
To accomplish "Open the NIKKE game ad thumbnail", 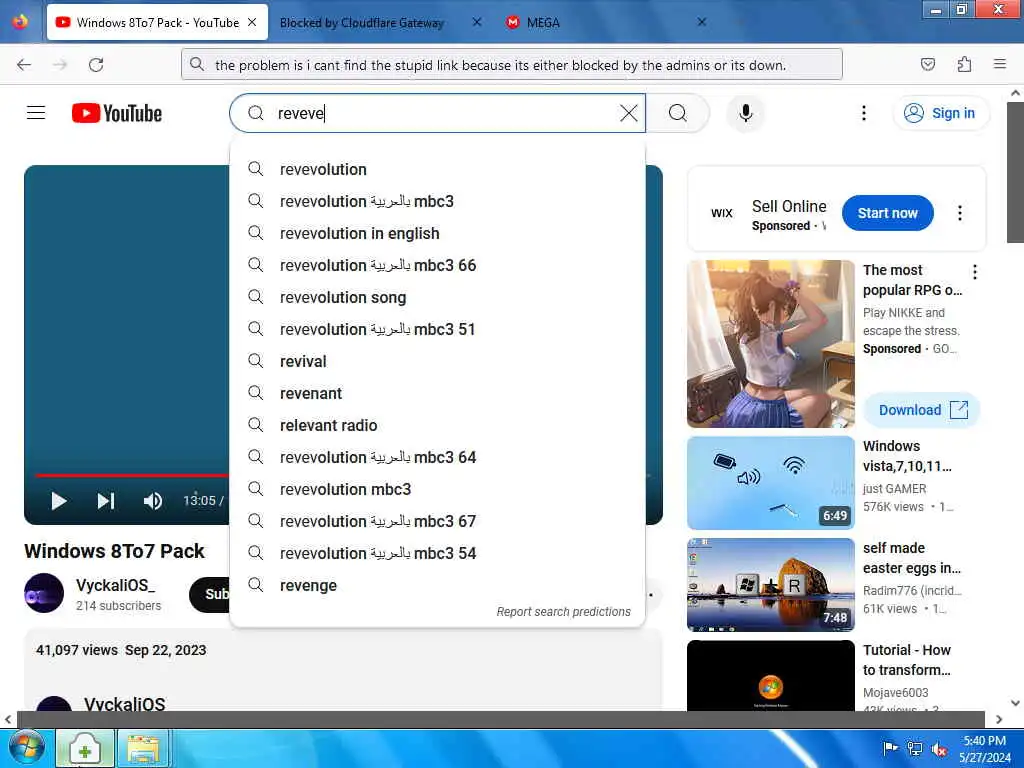I will coord(771,344).
